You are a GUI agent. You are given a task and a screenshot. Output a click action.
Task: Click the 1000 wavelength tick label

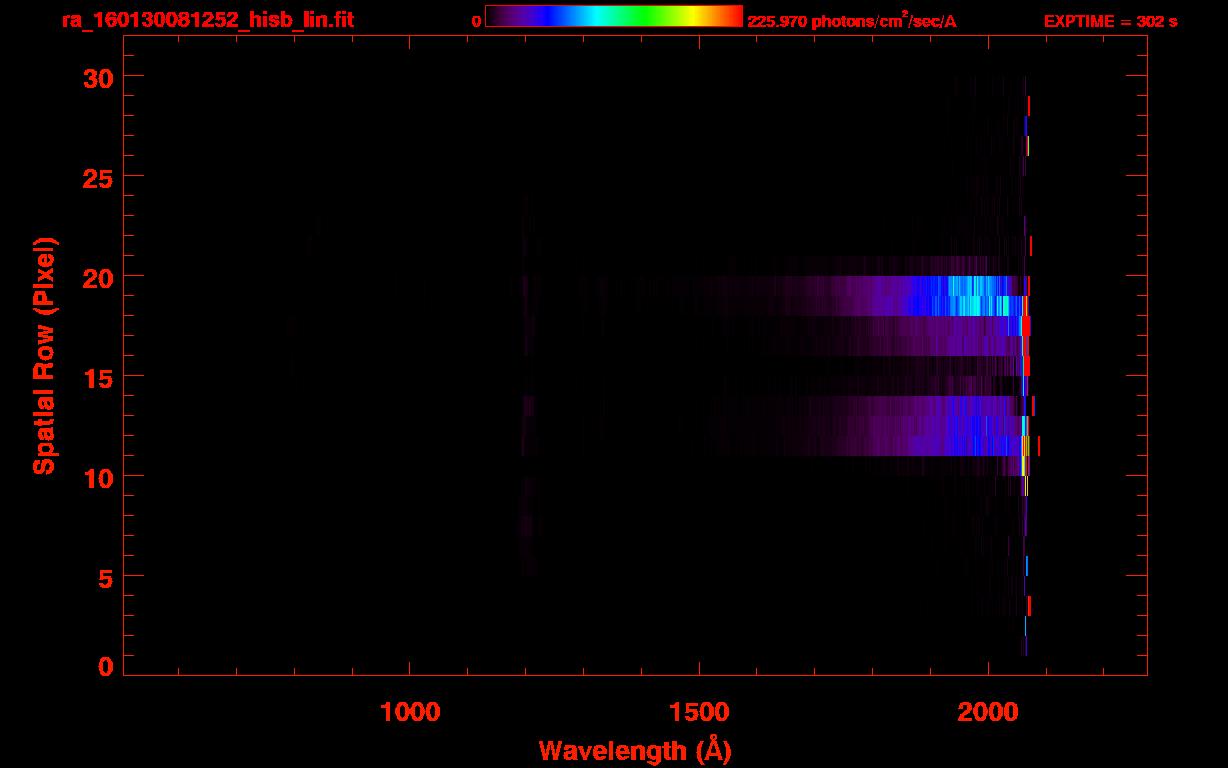tap(410, 712)
